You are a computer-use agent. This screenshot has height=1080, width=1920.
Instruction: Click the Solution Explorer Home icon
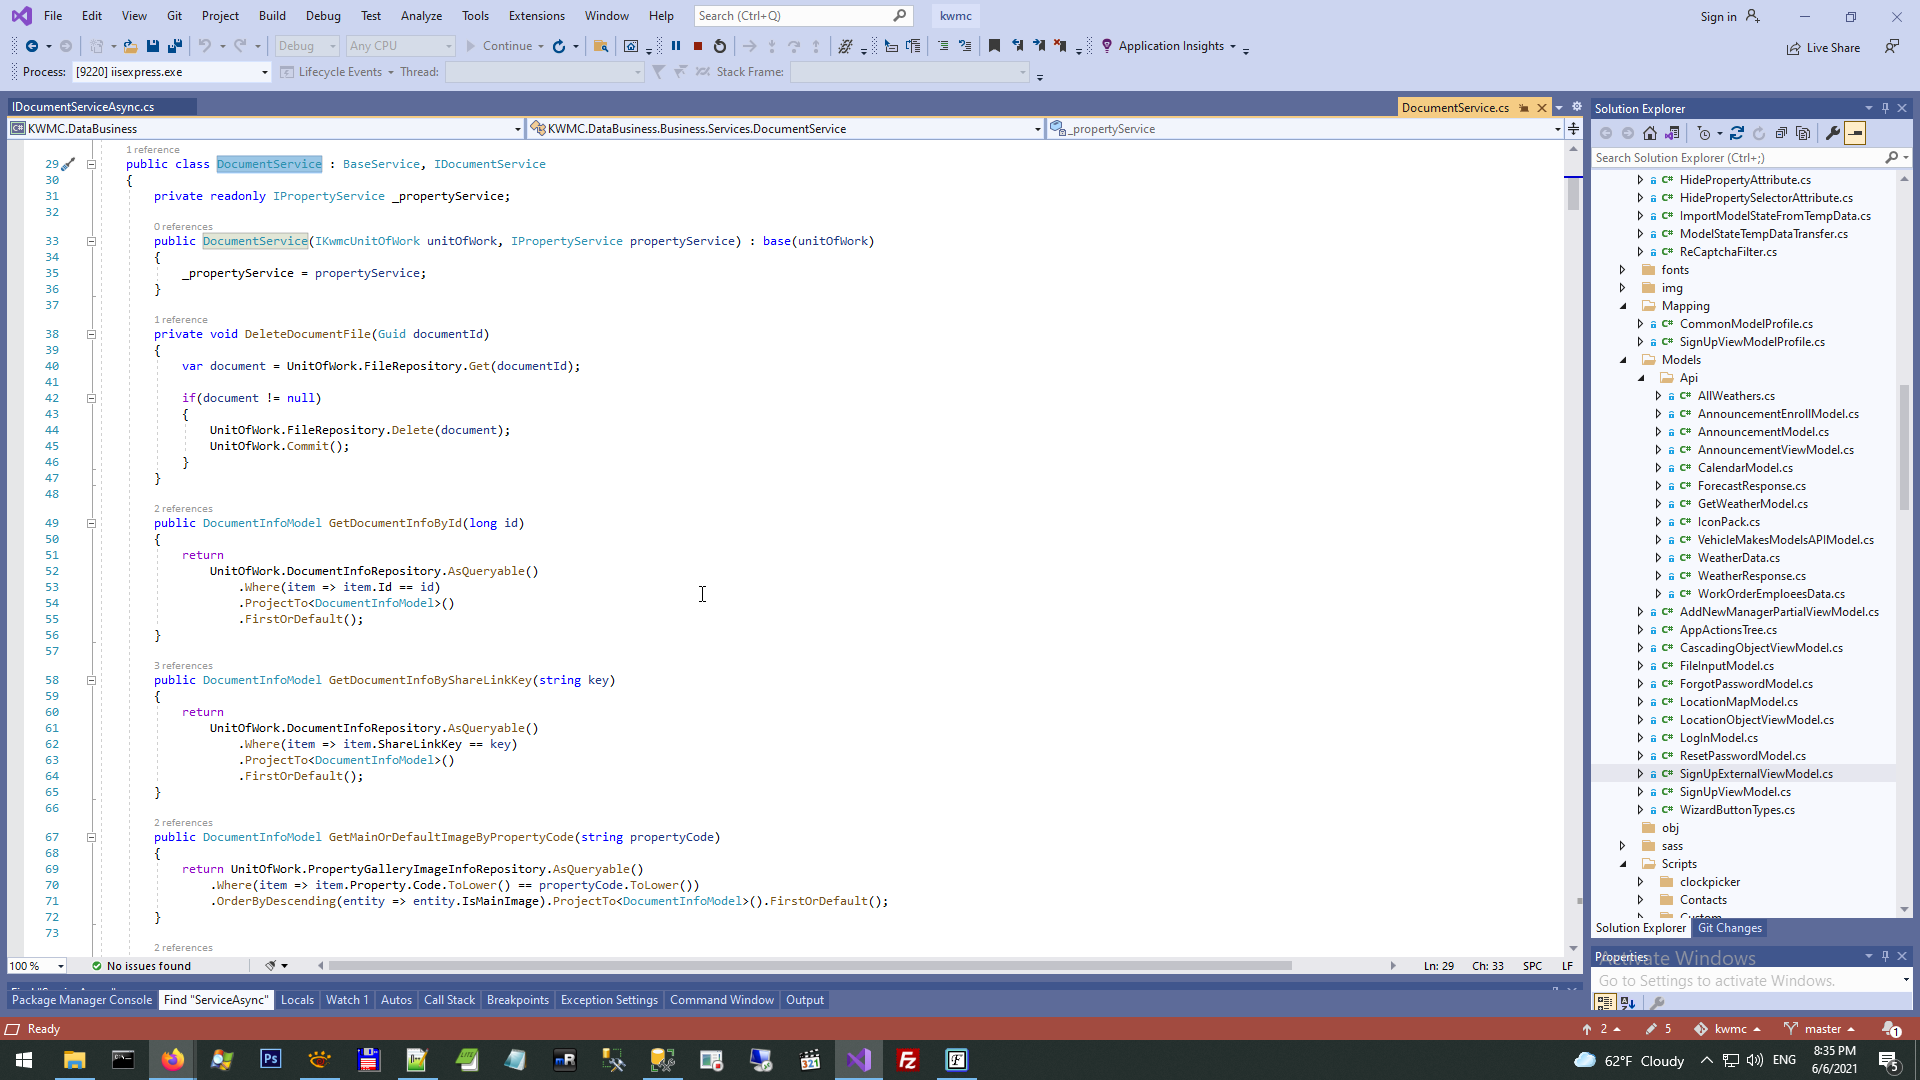coord(1650,133)
